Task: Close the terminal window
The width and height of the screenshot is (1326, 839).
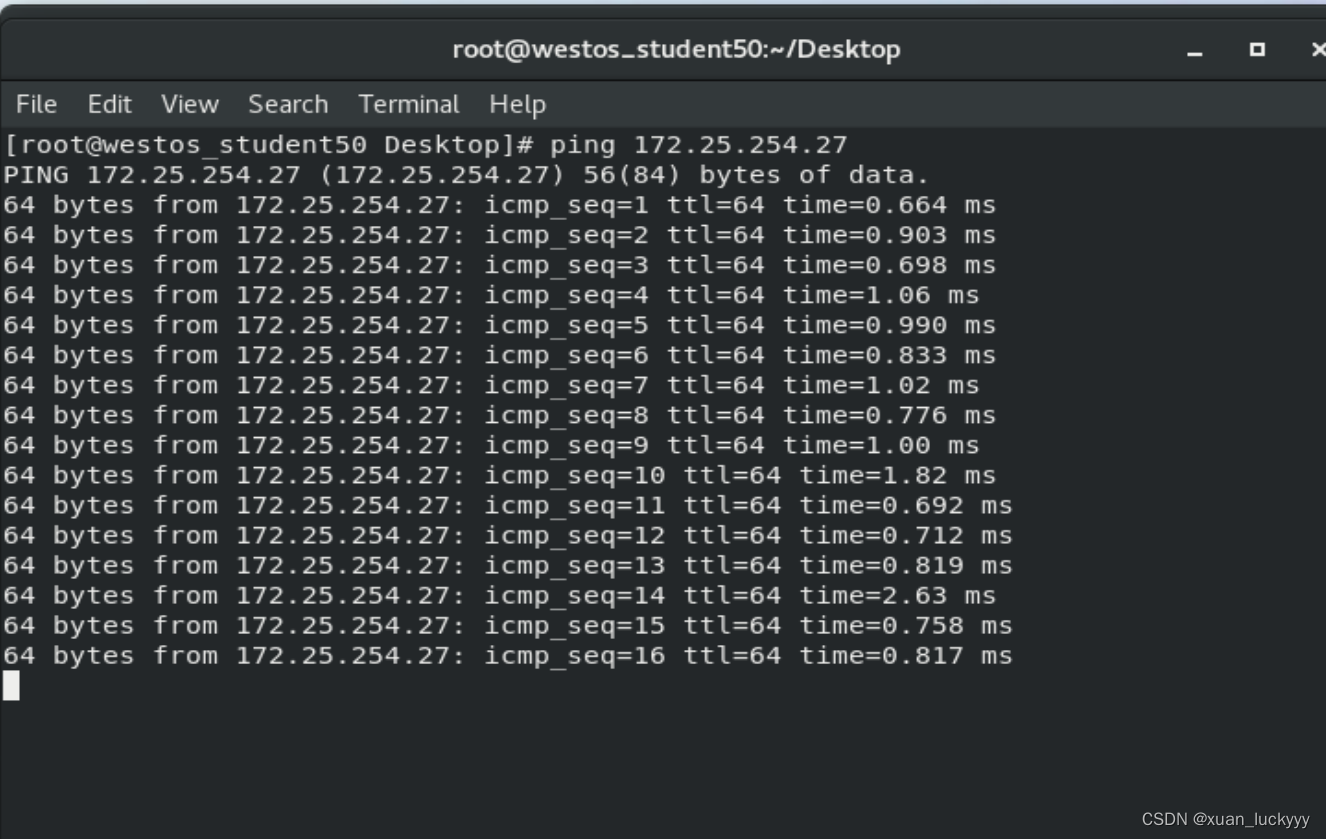Action: (1317, 49)
